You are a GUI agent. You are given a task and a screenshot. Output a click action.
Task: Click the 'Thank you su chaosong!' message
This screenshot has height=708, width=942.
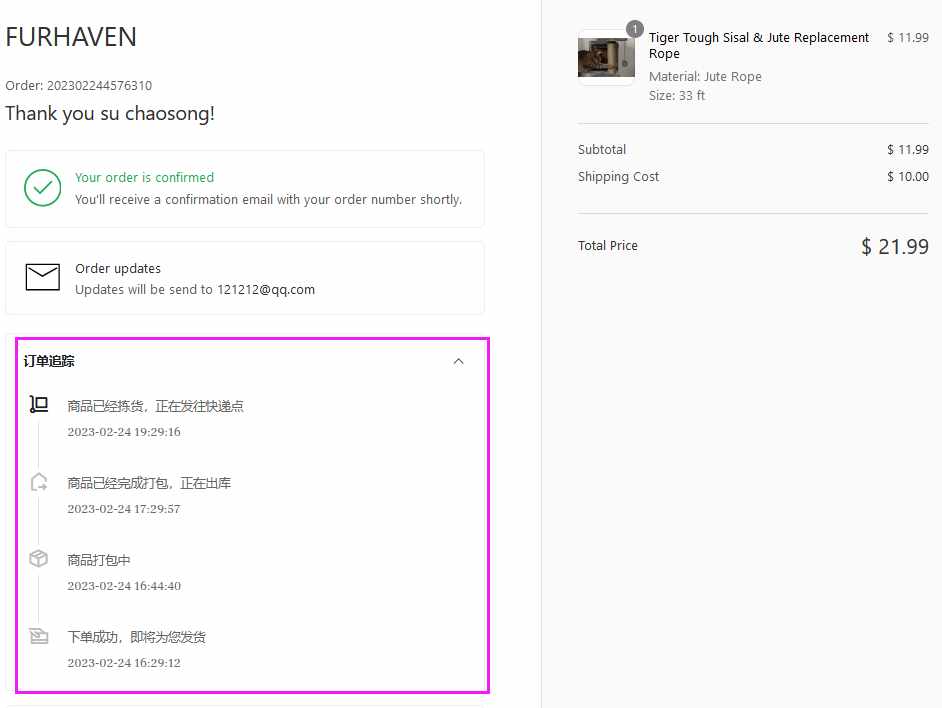110,114
